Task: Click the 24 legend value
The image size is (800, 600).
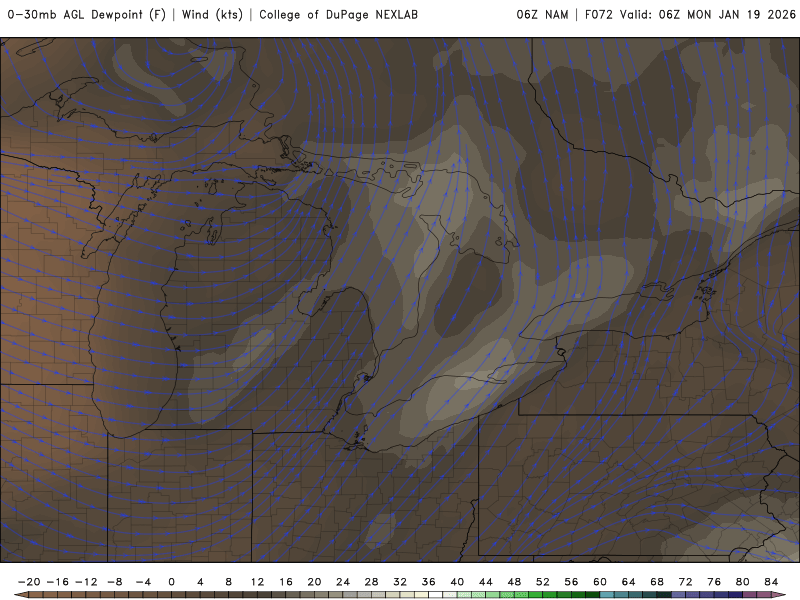Action: click(343, 582)
